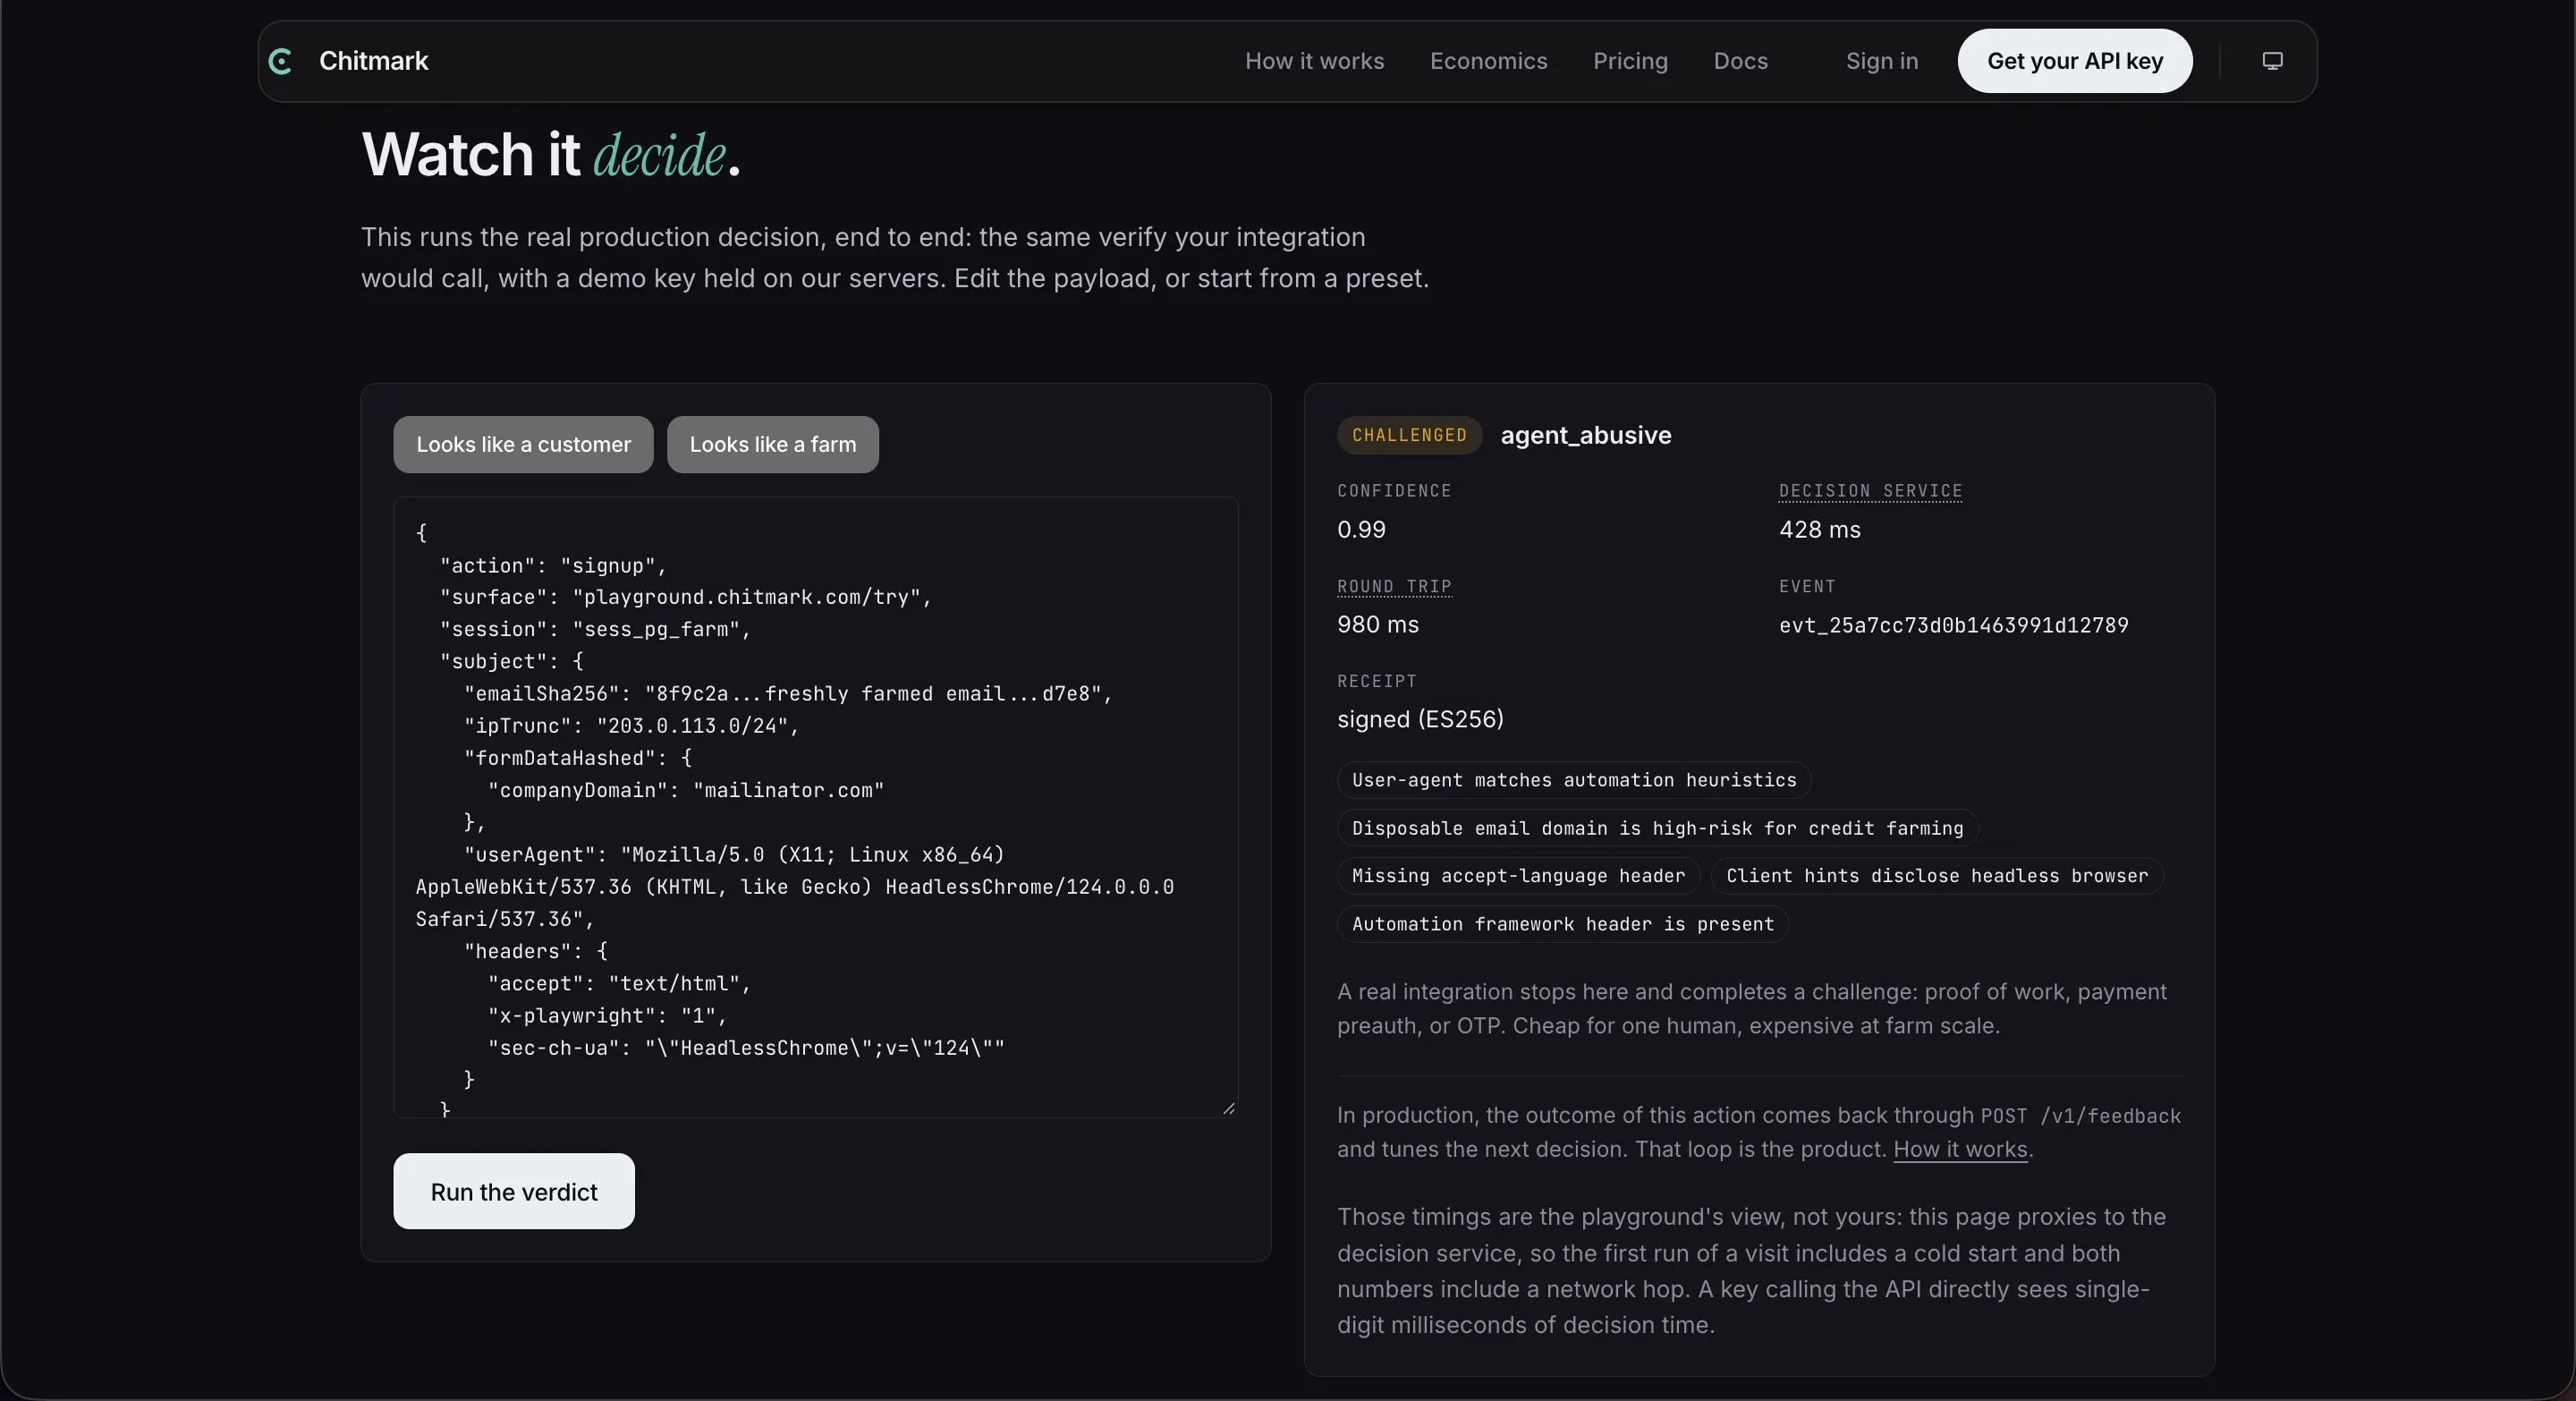Click Run the verdict button
2576x1401 pixels.
(x=513, y=1191)
